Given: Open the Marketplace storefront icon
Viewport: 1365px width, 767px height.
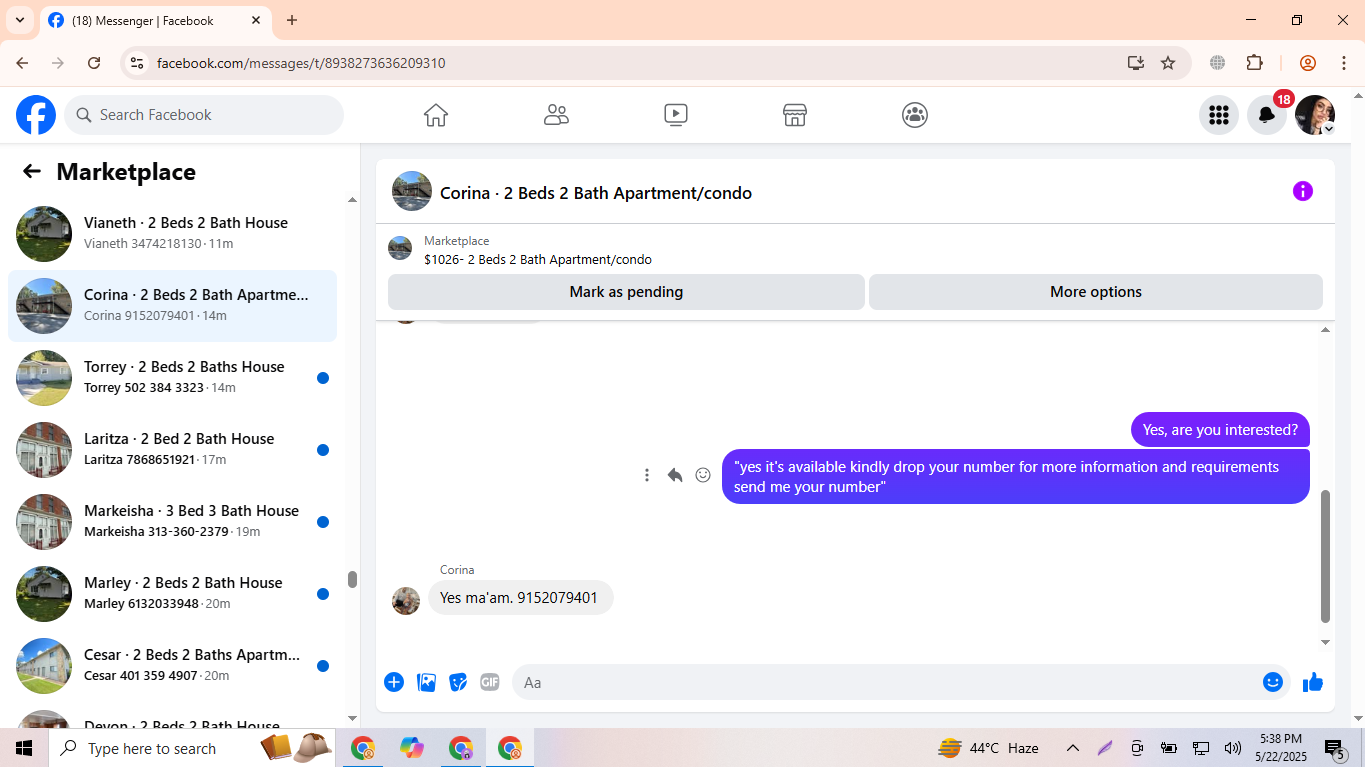Looking at the screenshot, I should click(x=795, y=115).
